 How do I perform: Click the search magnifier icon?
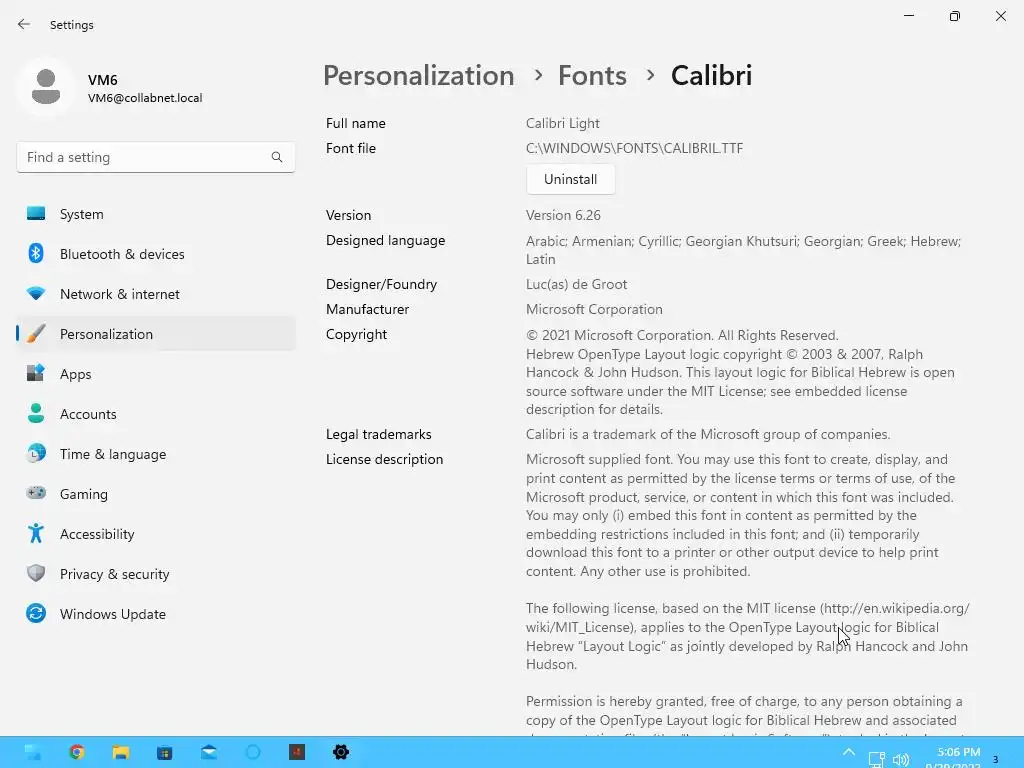click(x=277, y=157)
